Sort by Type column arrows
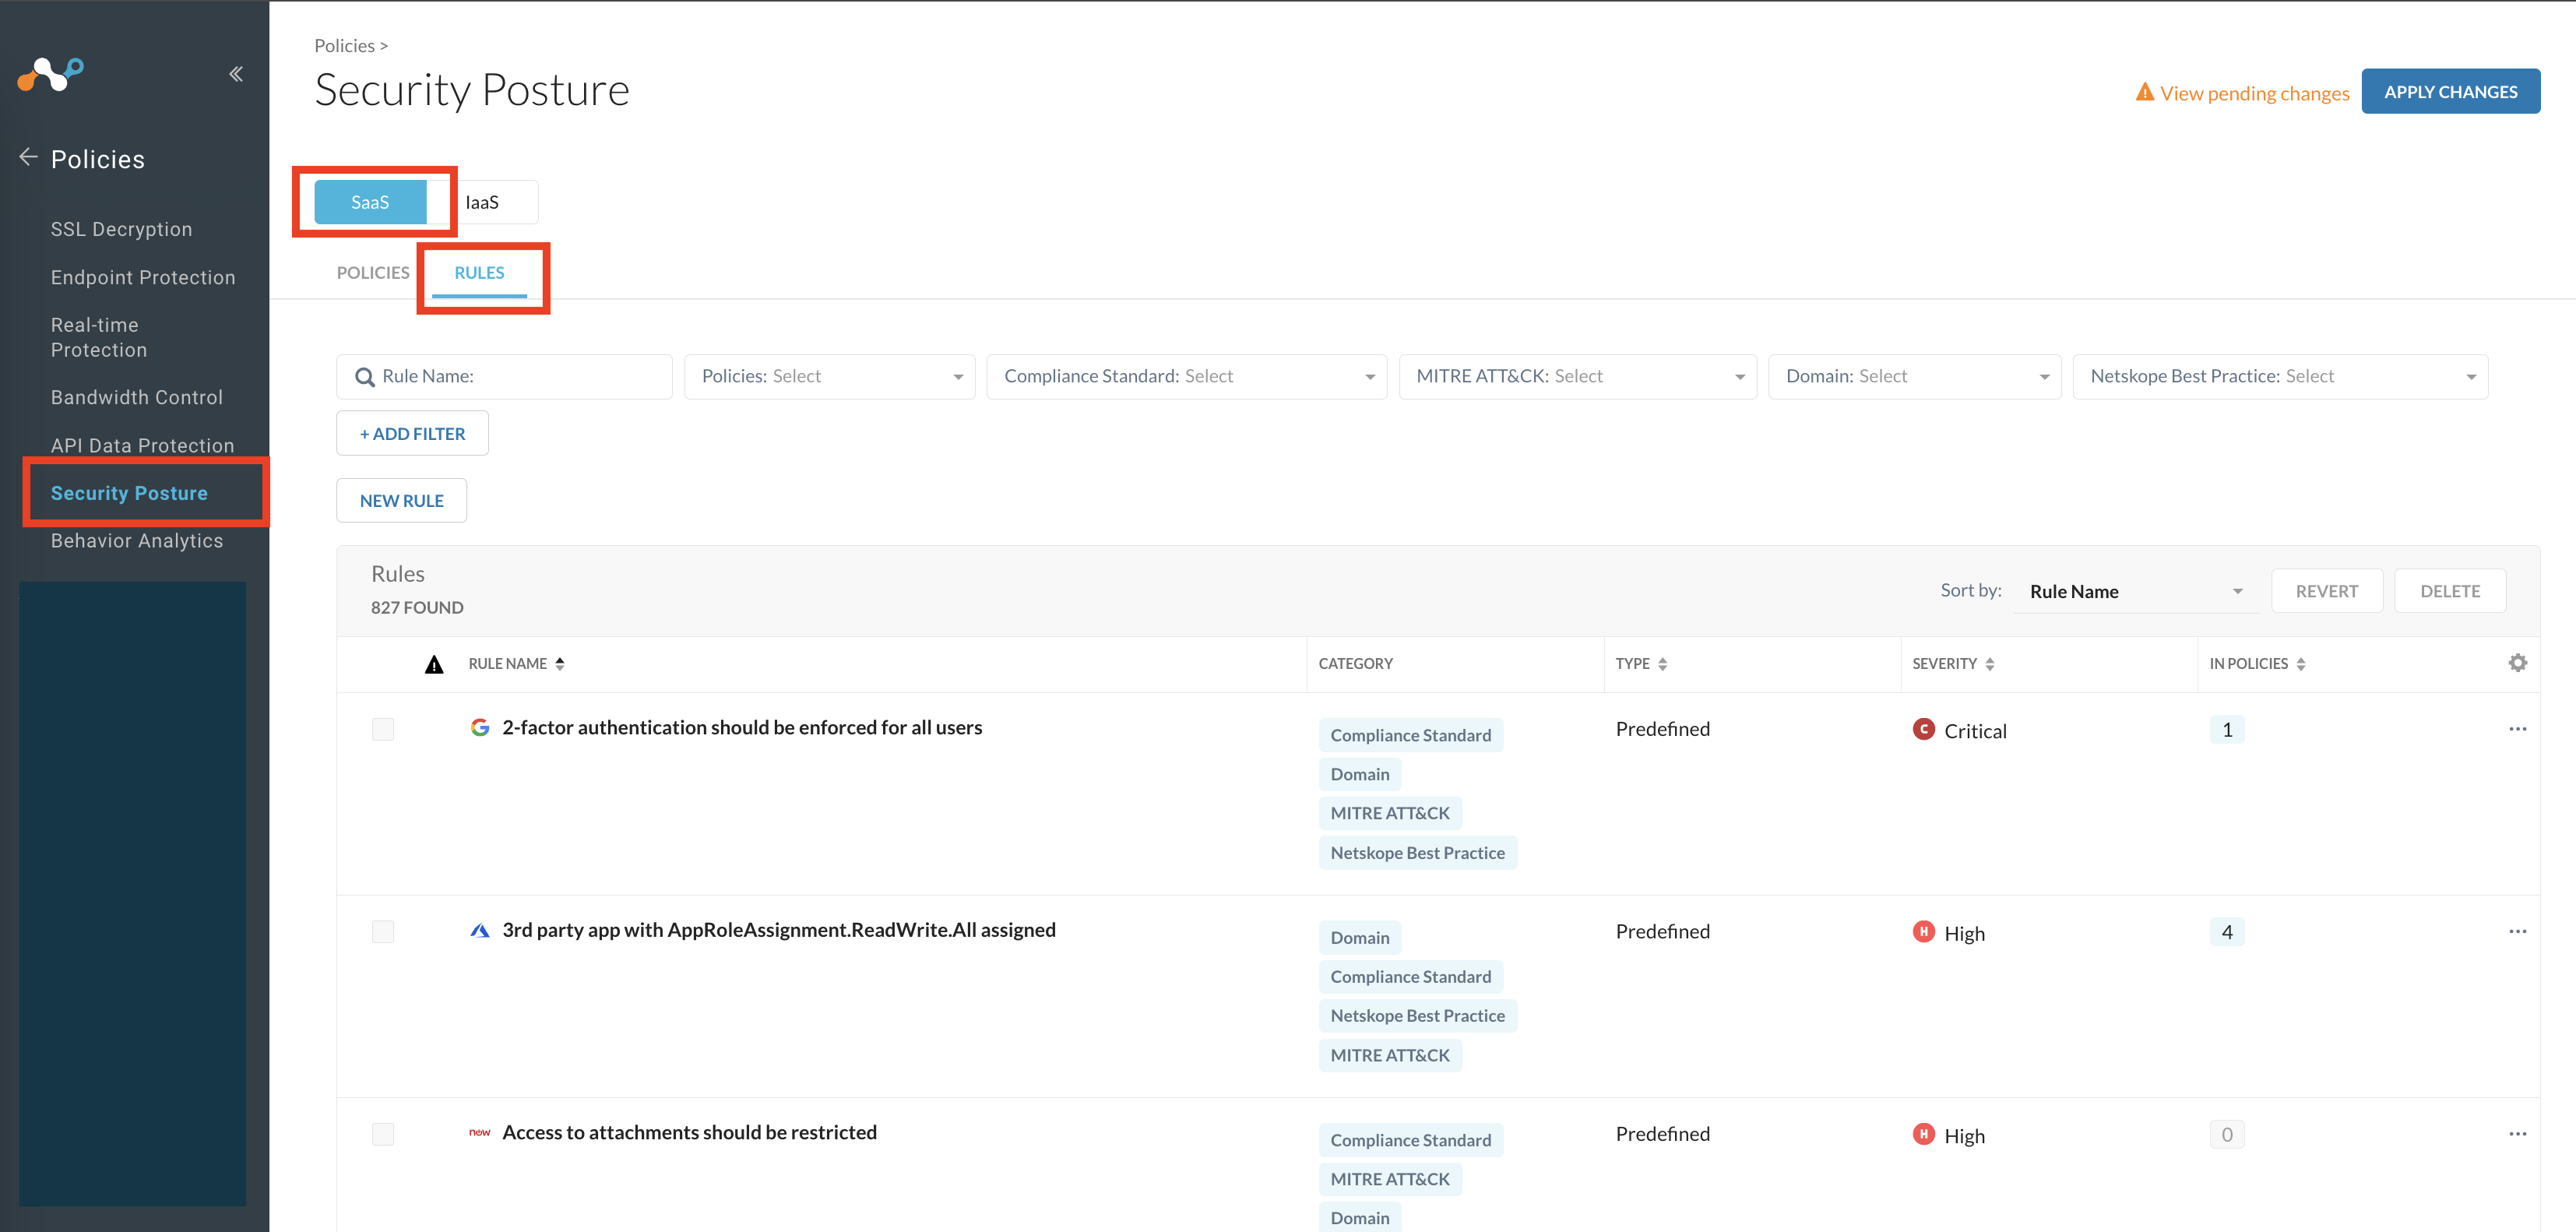This screenshot has width=2576, height=1232. (x=1662, y=664)
